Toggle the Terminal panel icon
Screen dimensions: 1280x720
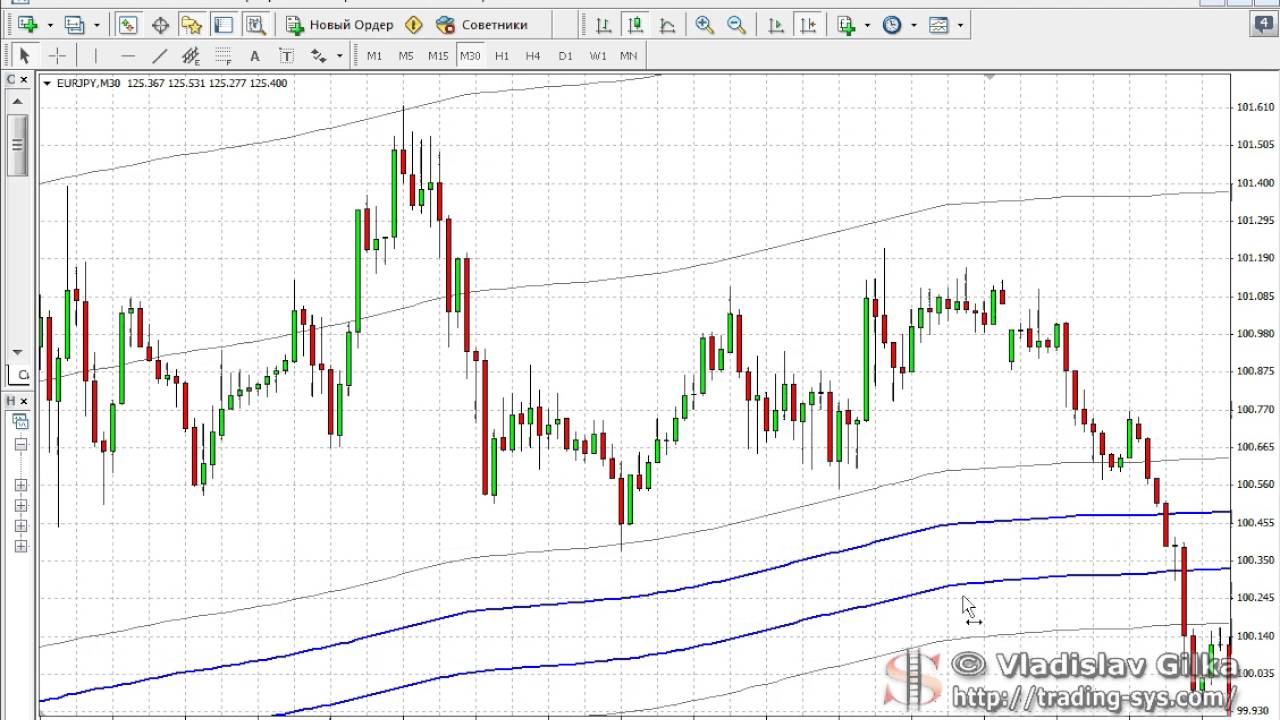224,25
